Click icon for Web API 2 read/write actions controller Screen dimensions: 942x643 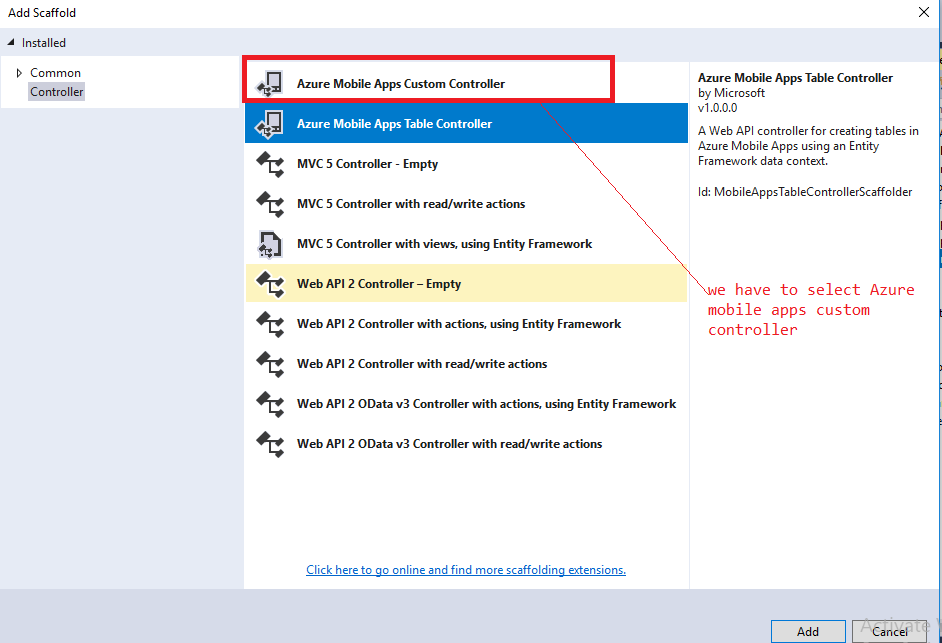coord(270,364)
